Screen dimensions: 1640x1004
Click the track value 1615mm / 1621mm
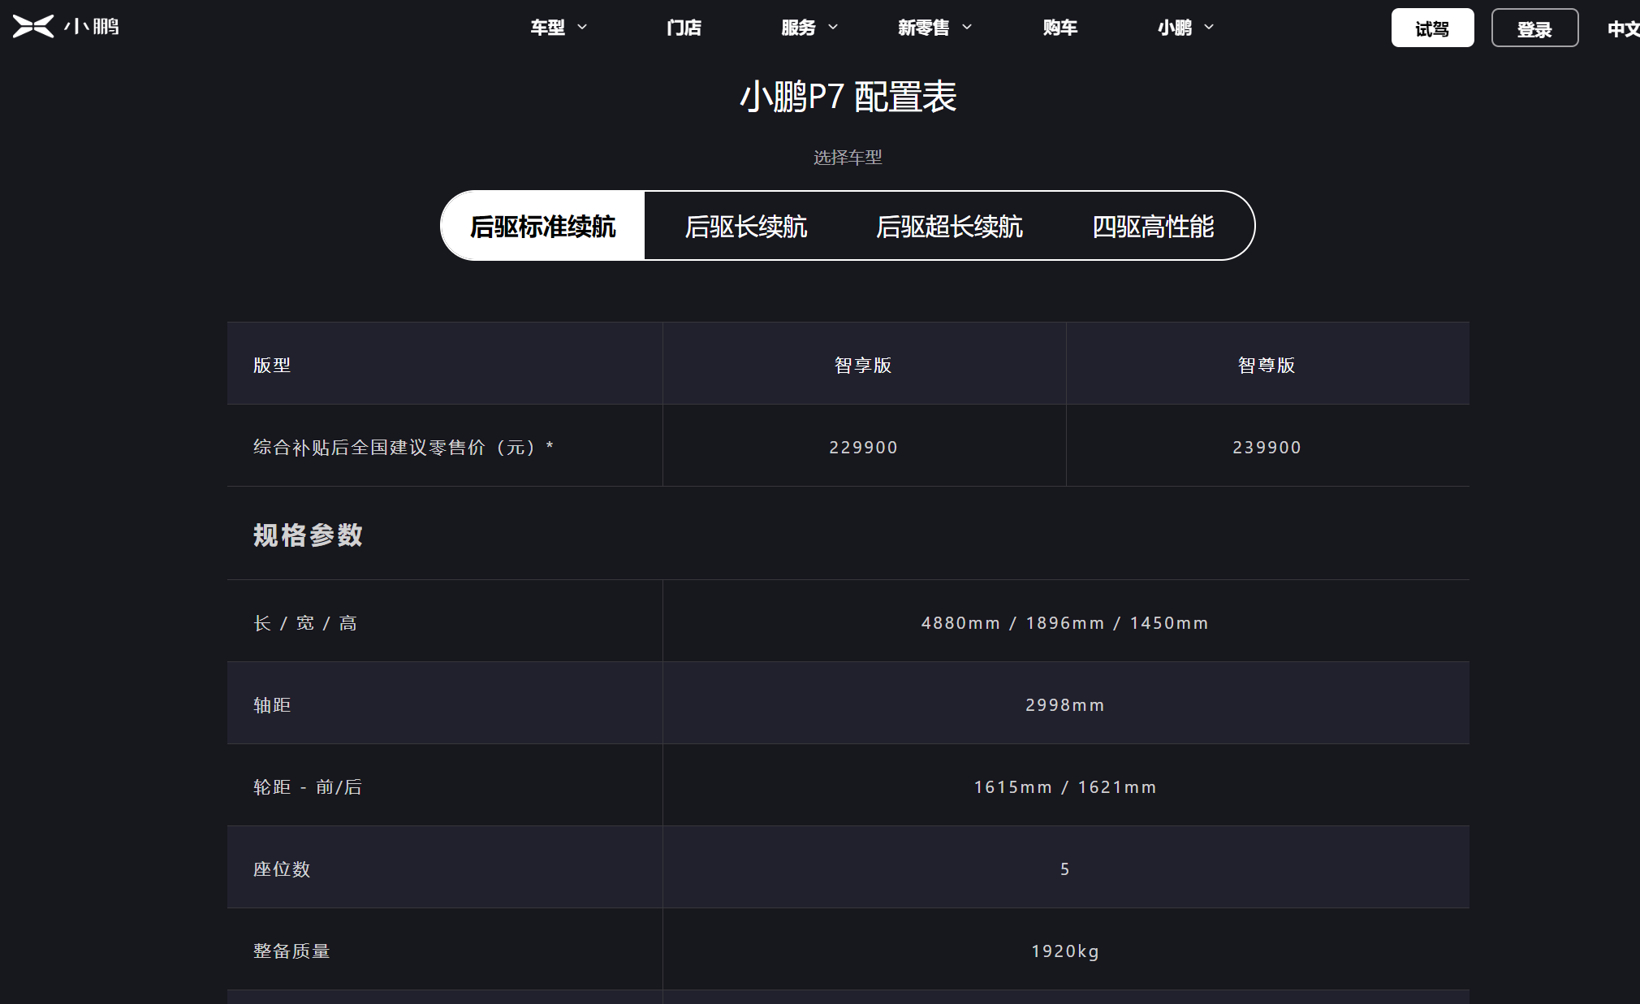pyautogui.click(x=1065, y=787)
